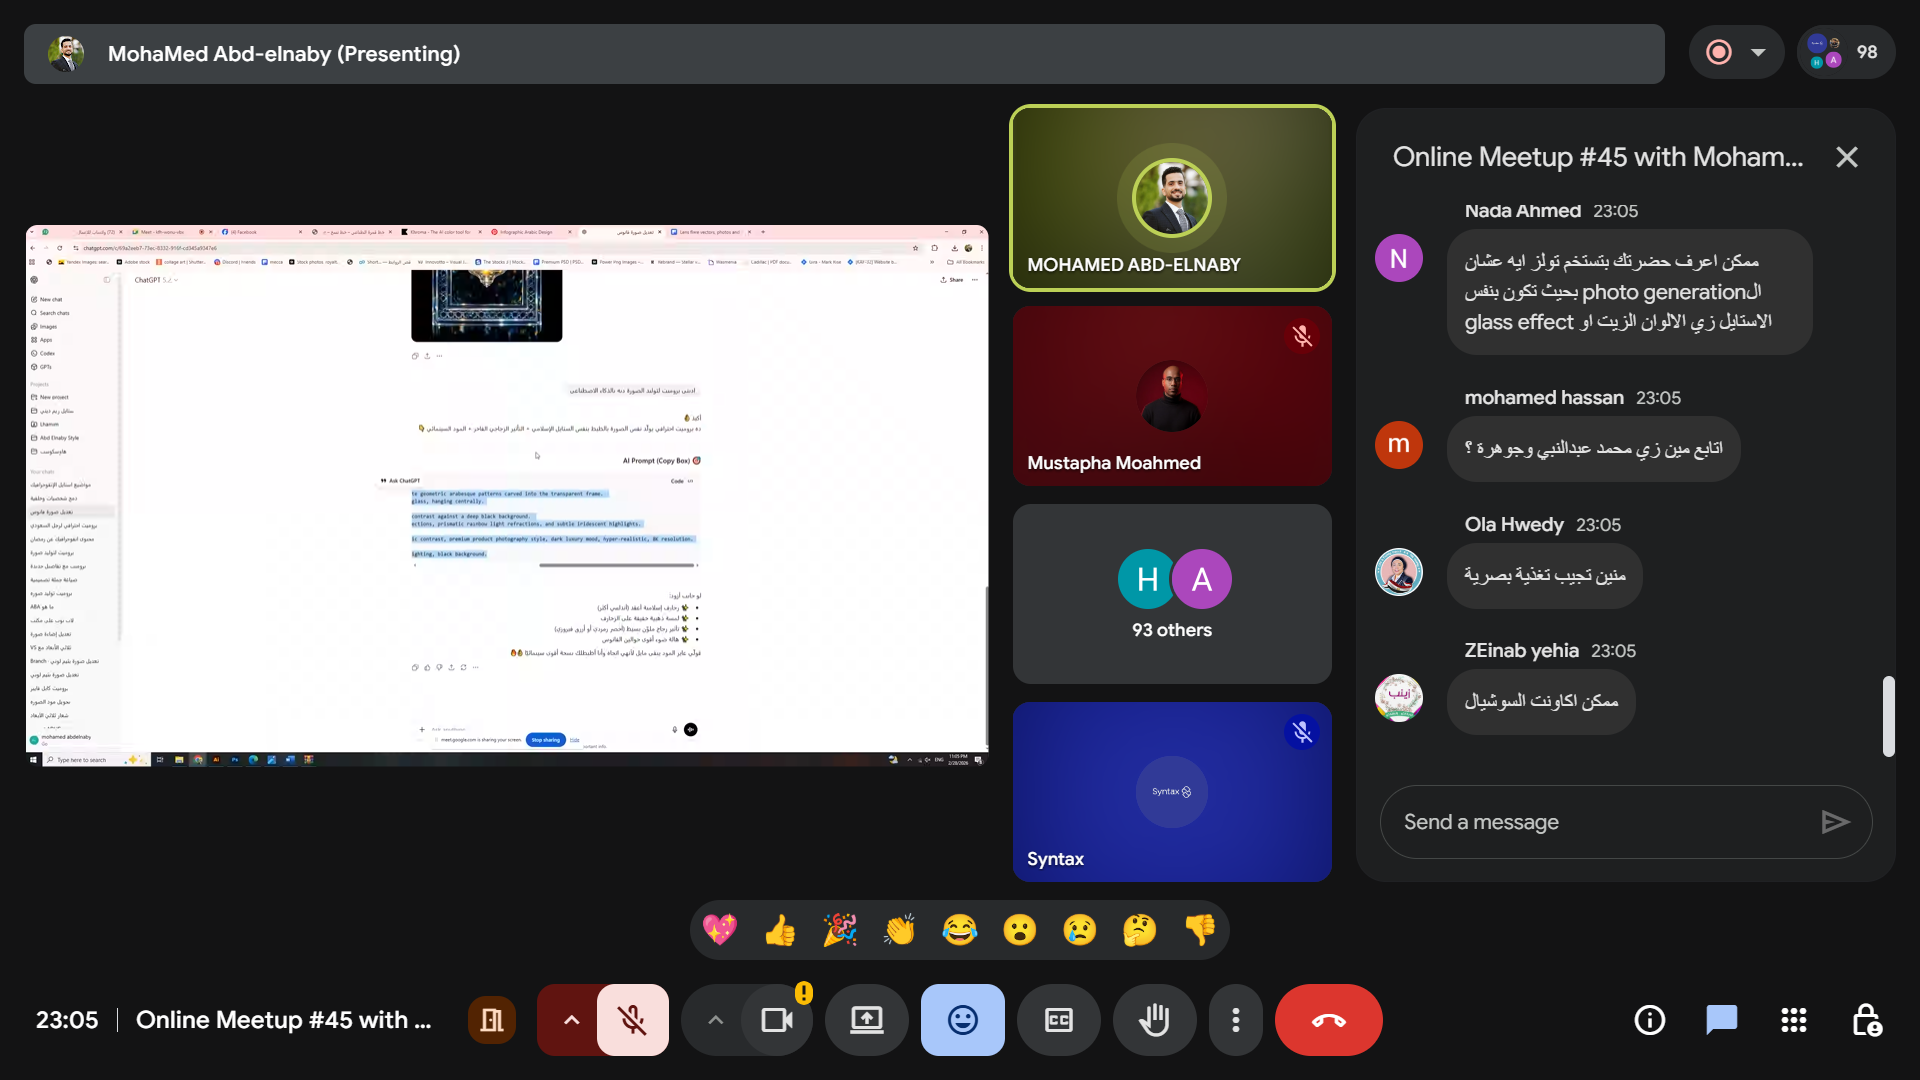Send the clapping hands reaction
The height and width of the screenshot is (1080, 1920).
[x=900, y=930]
